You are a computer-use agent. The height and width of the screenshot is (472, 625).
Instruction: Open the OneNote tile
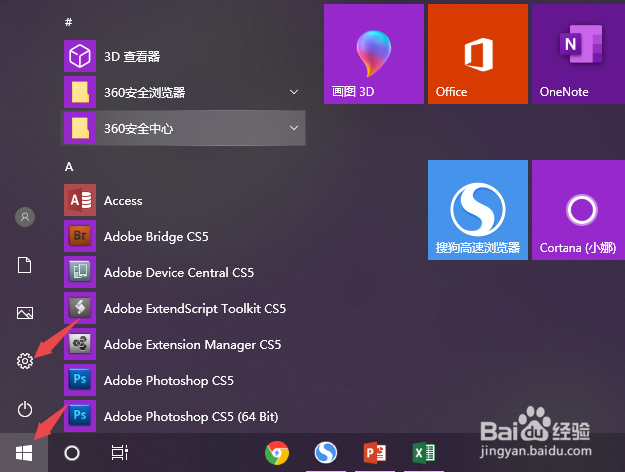pos(578,54)
